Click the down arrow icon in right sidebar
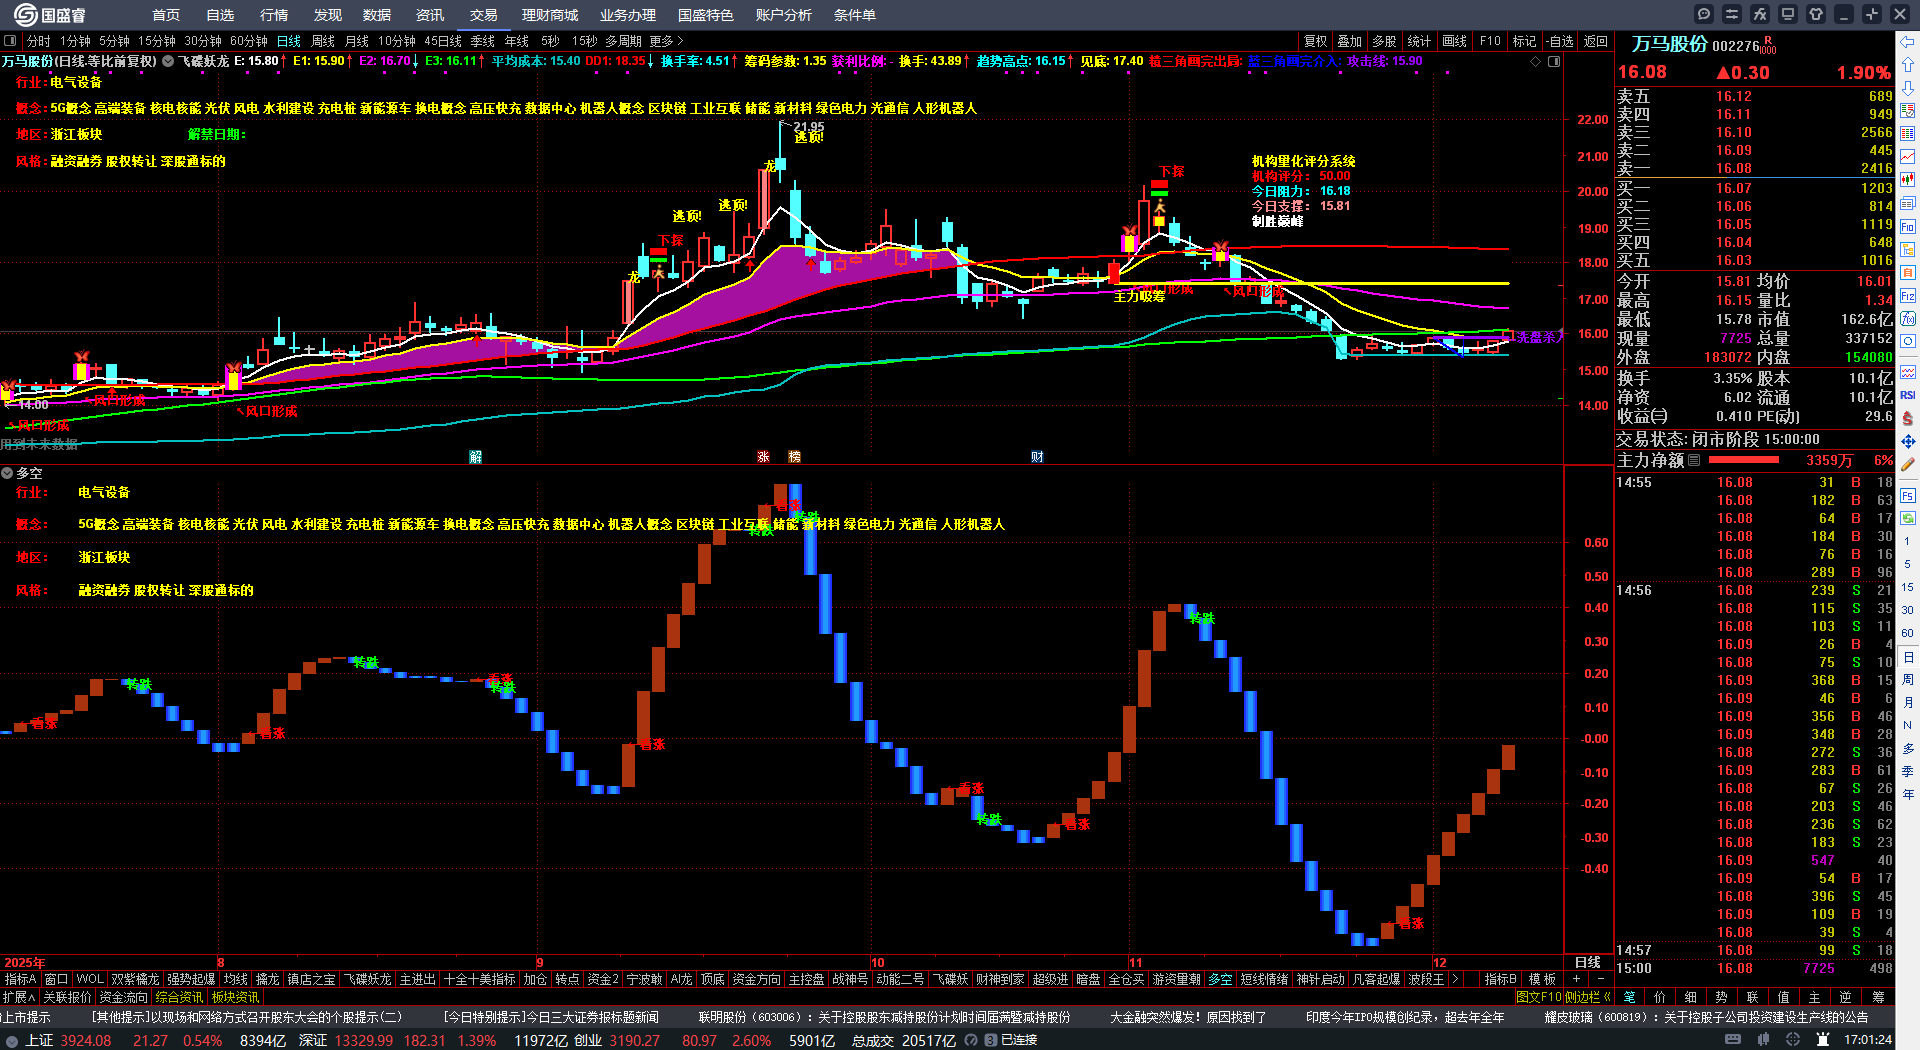The width and height of the screenshot is (1920, 1050). [1908, 88]
